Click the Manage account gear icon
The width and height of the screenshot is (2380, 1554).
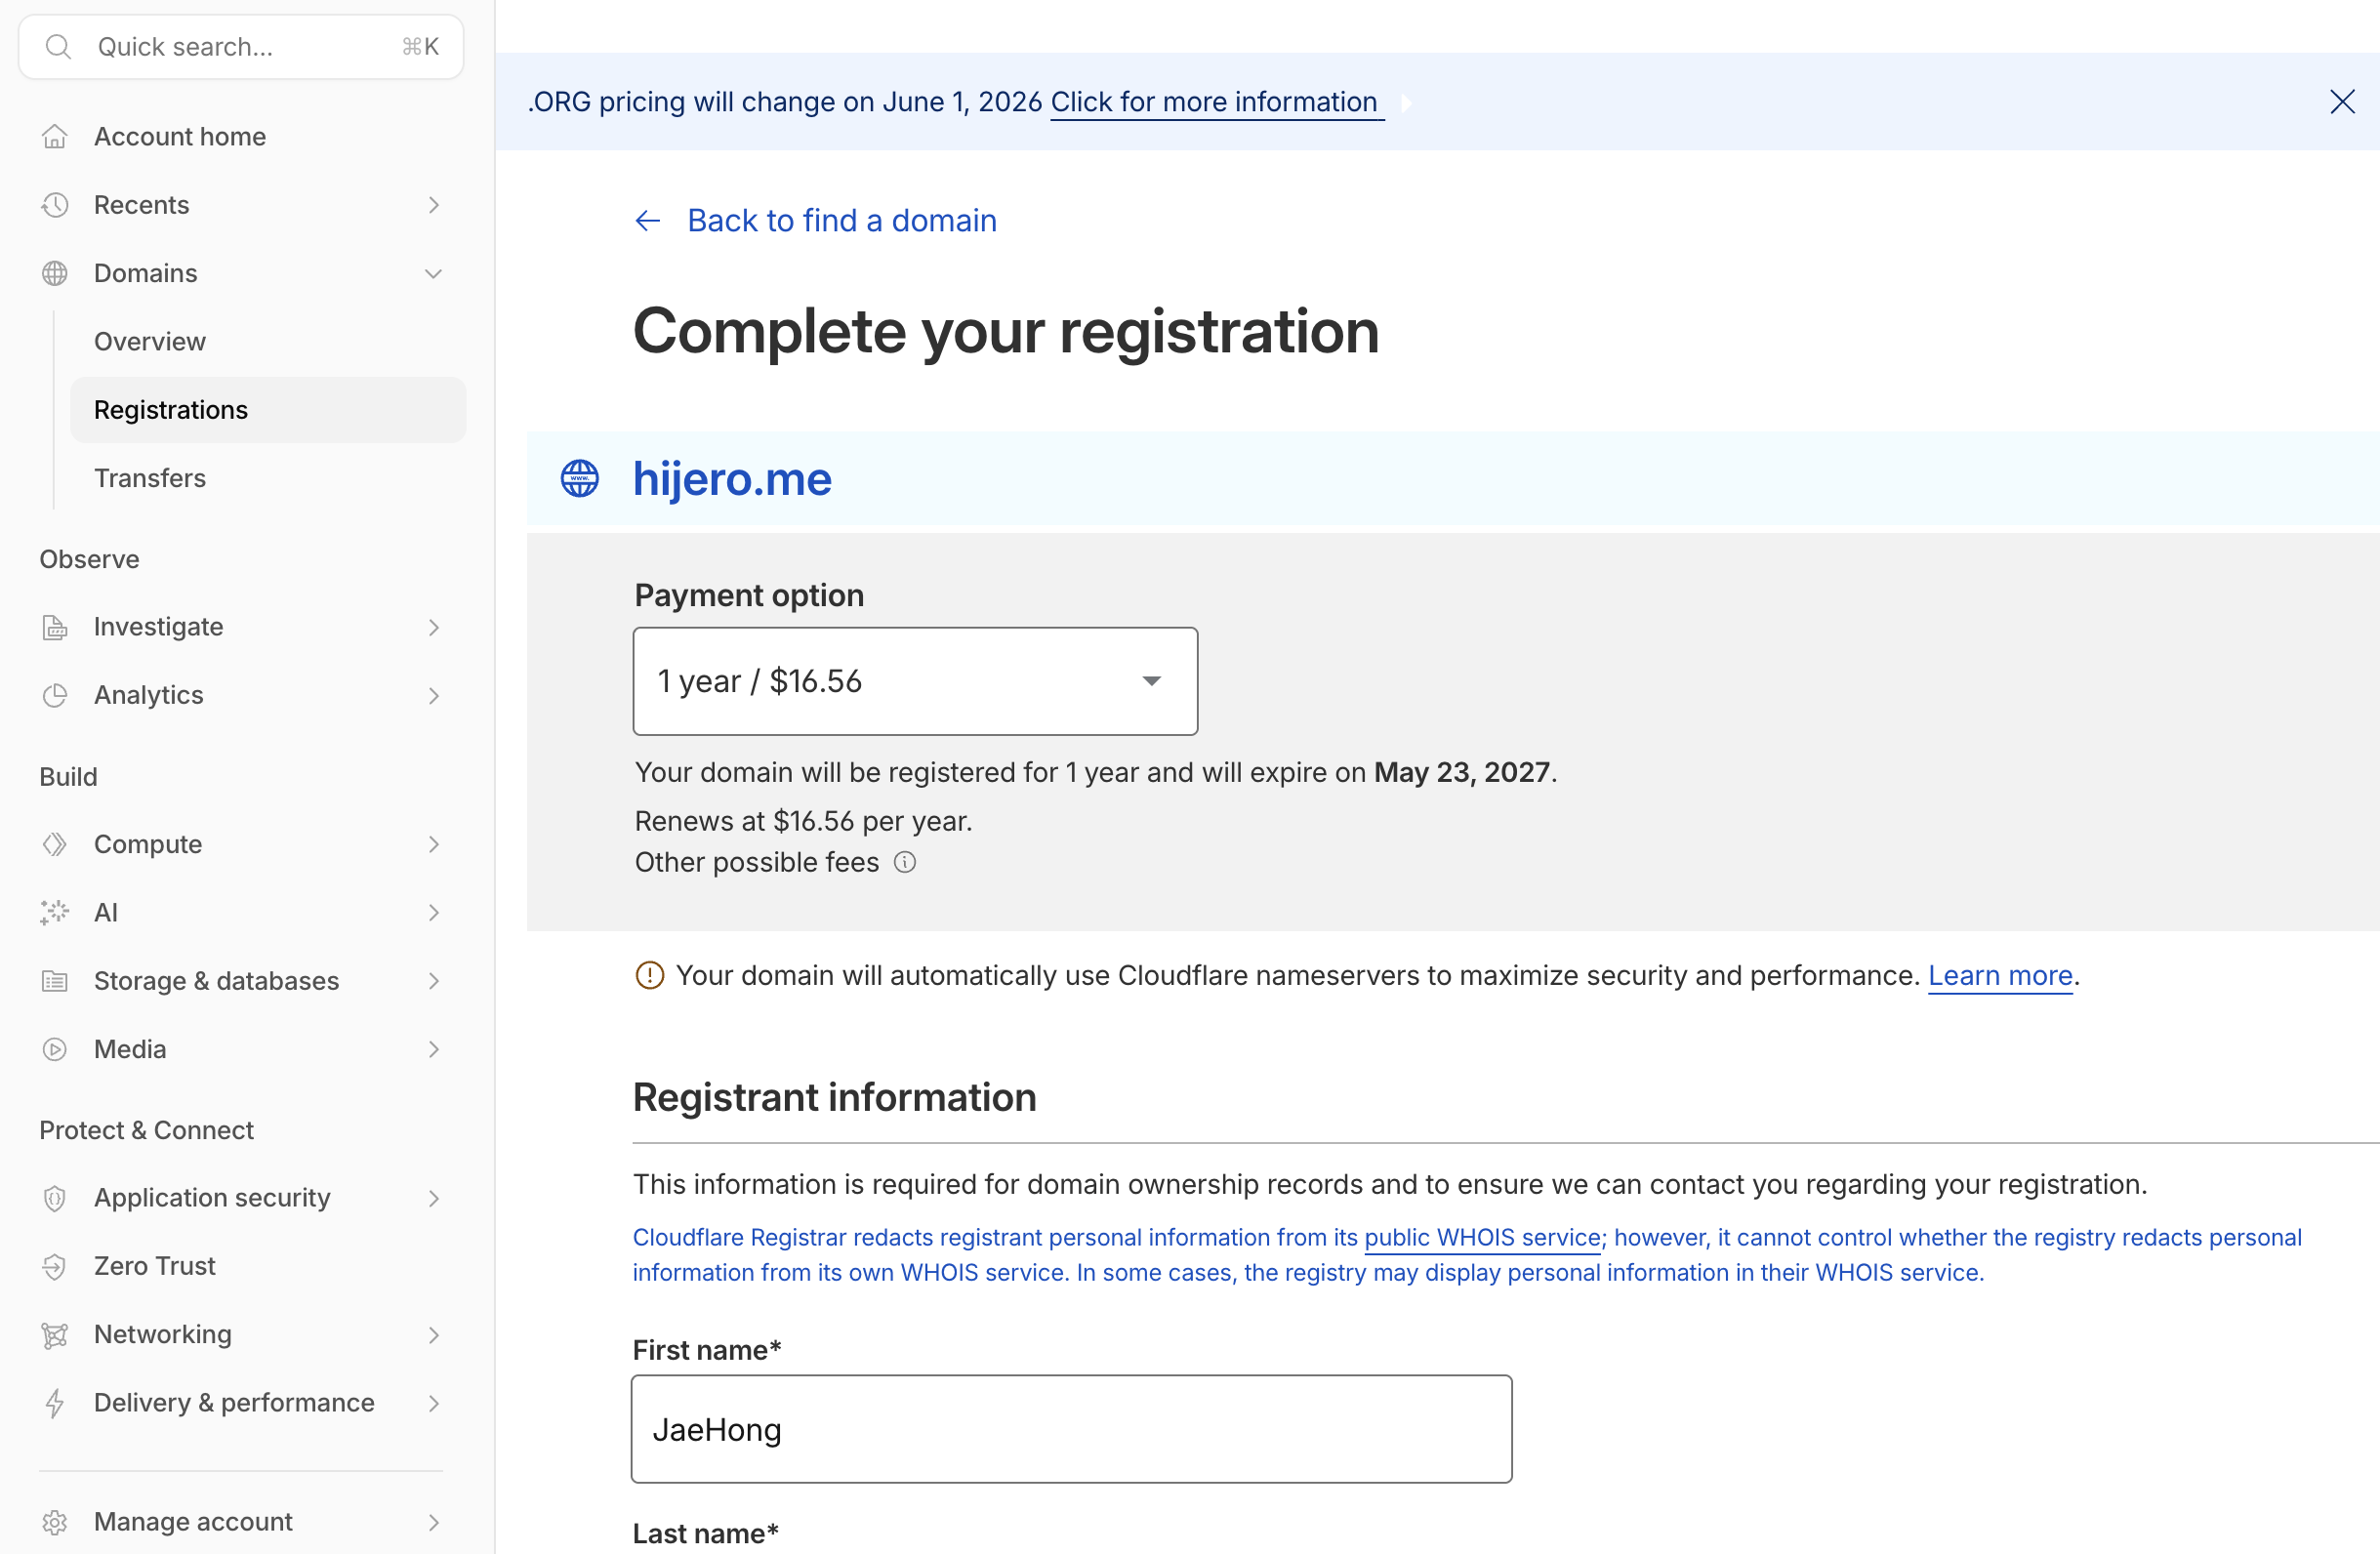pos(55,1522)
